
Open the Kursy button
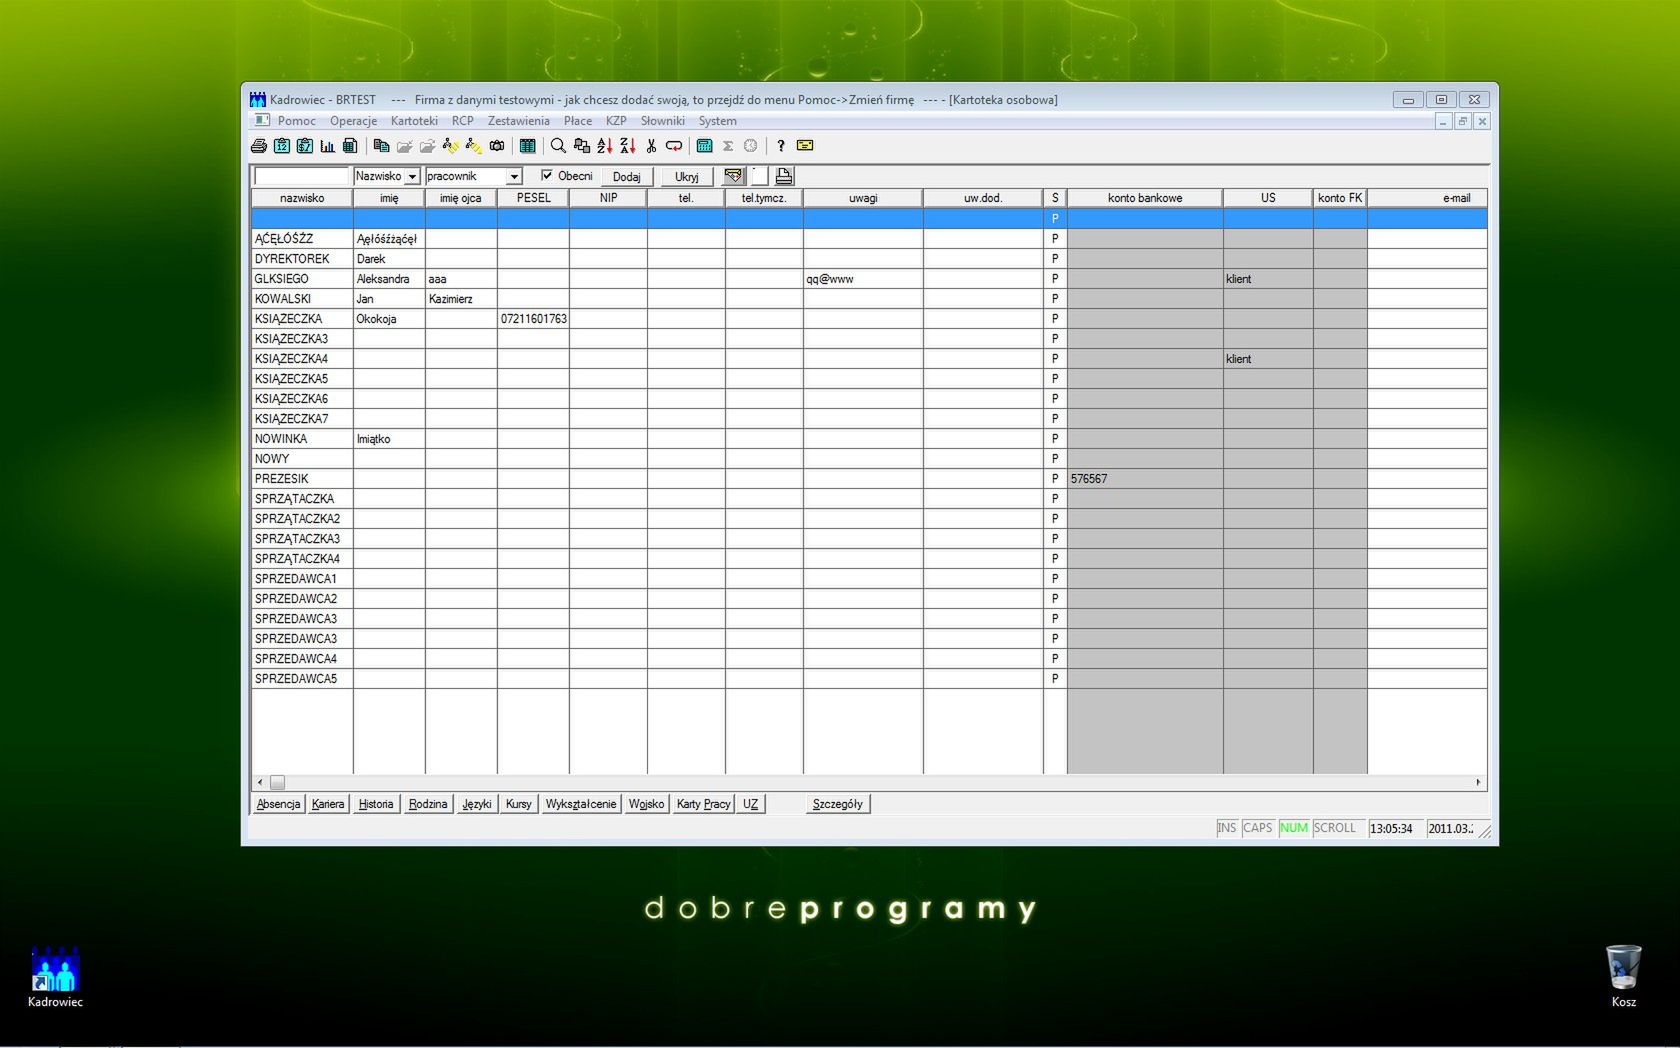coord(518,804)
